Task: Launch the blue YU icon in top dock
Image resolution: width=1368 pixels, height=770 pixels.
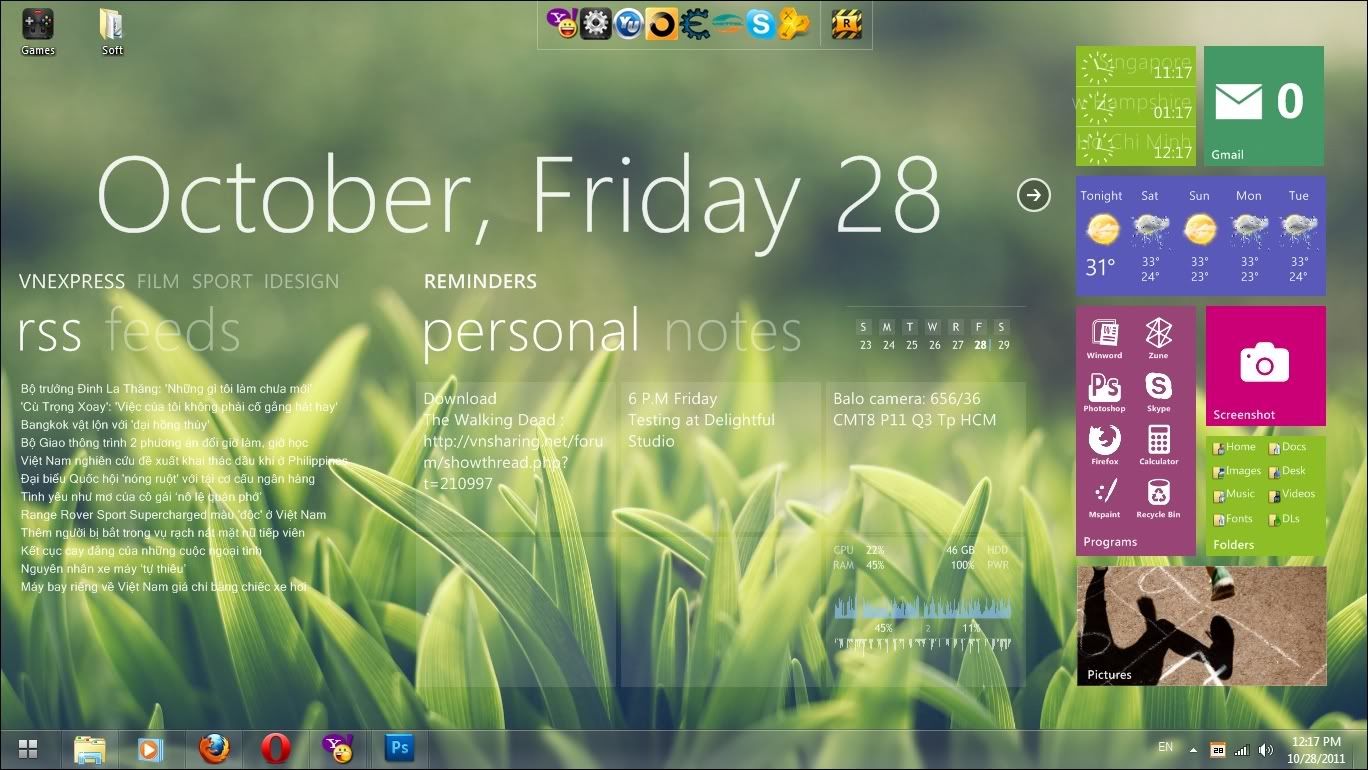Action: pos(628,23)
